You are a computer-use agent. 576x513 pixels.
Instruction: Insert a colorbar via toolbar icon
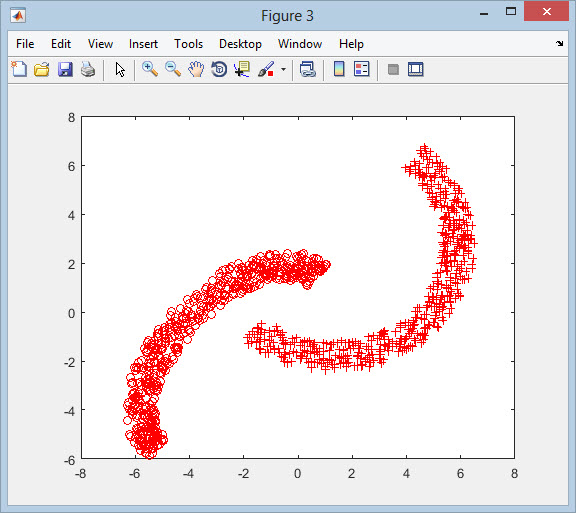click(339, 69)
